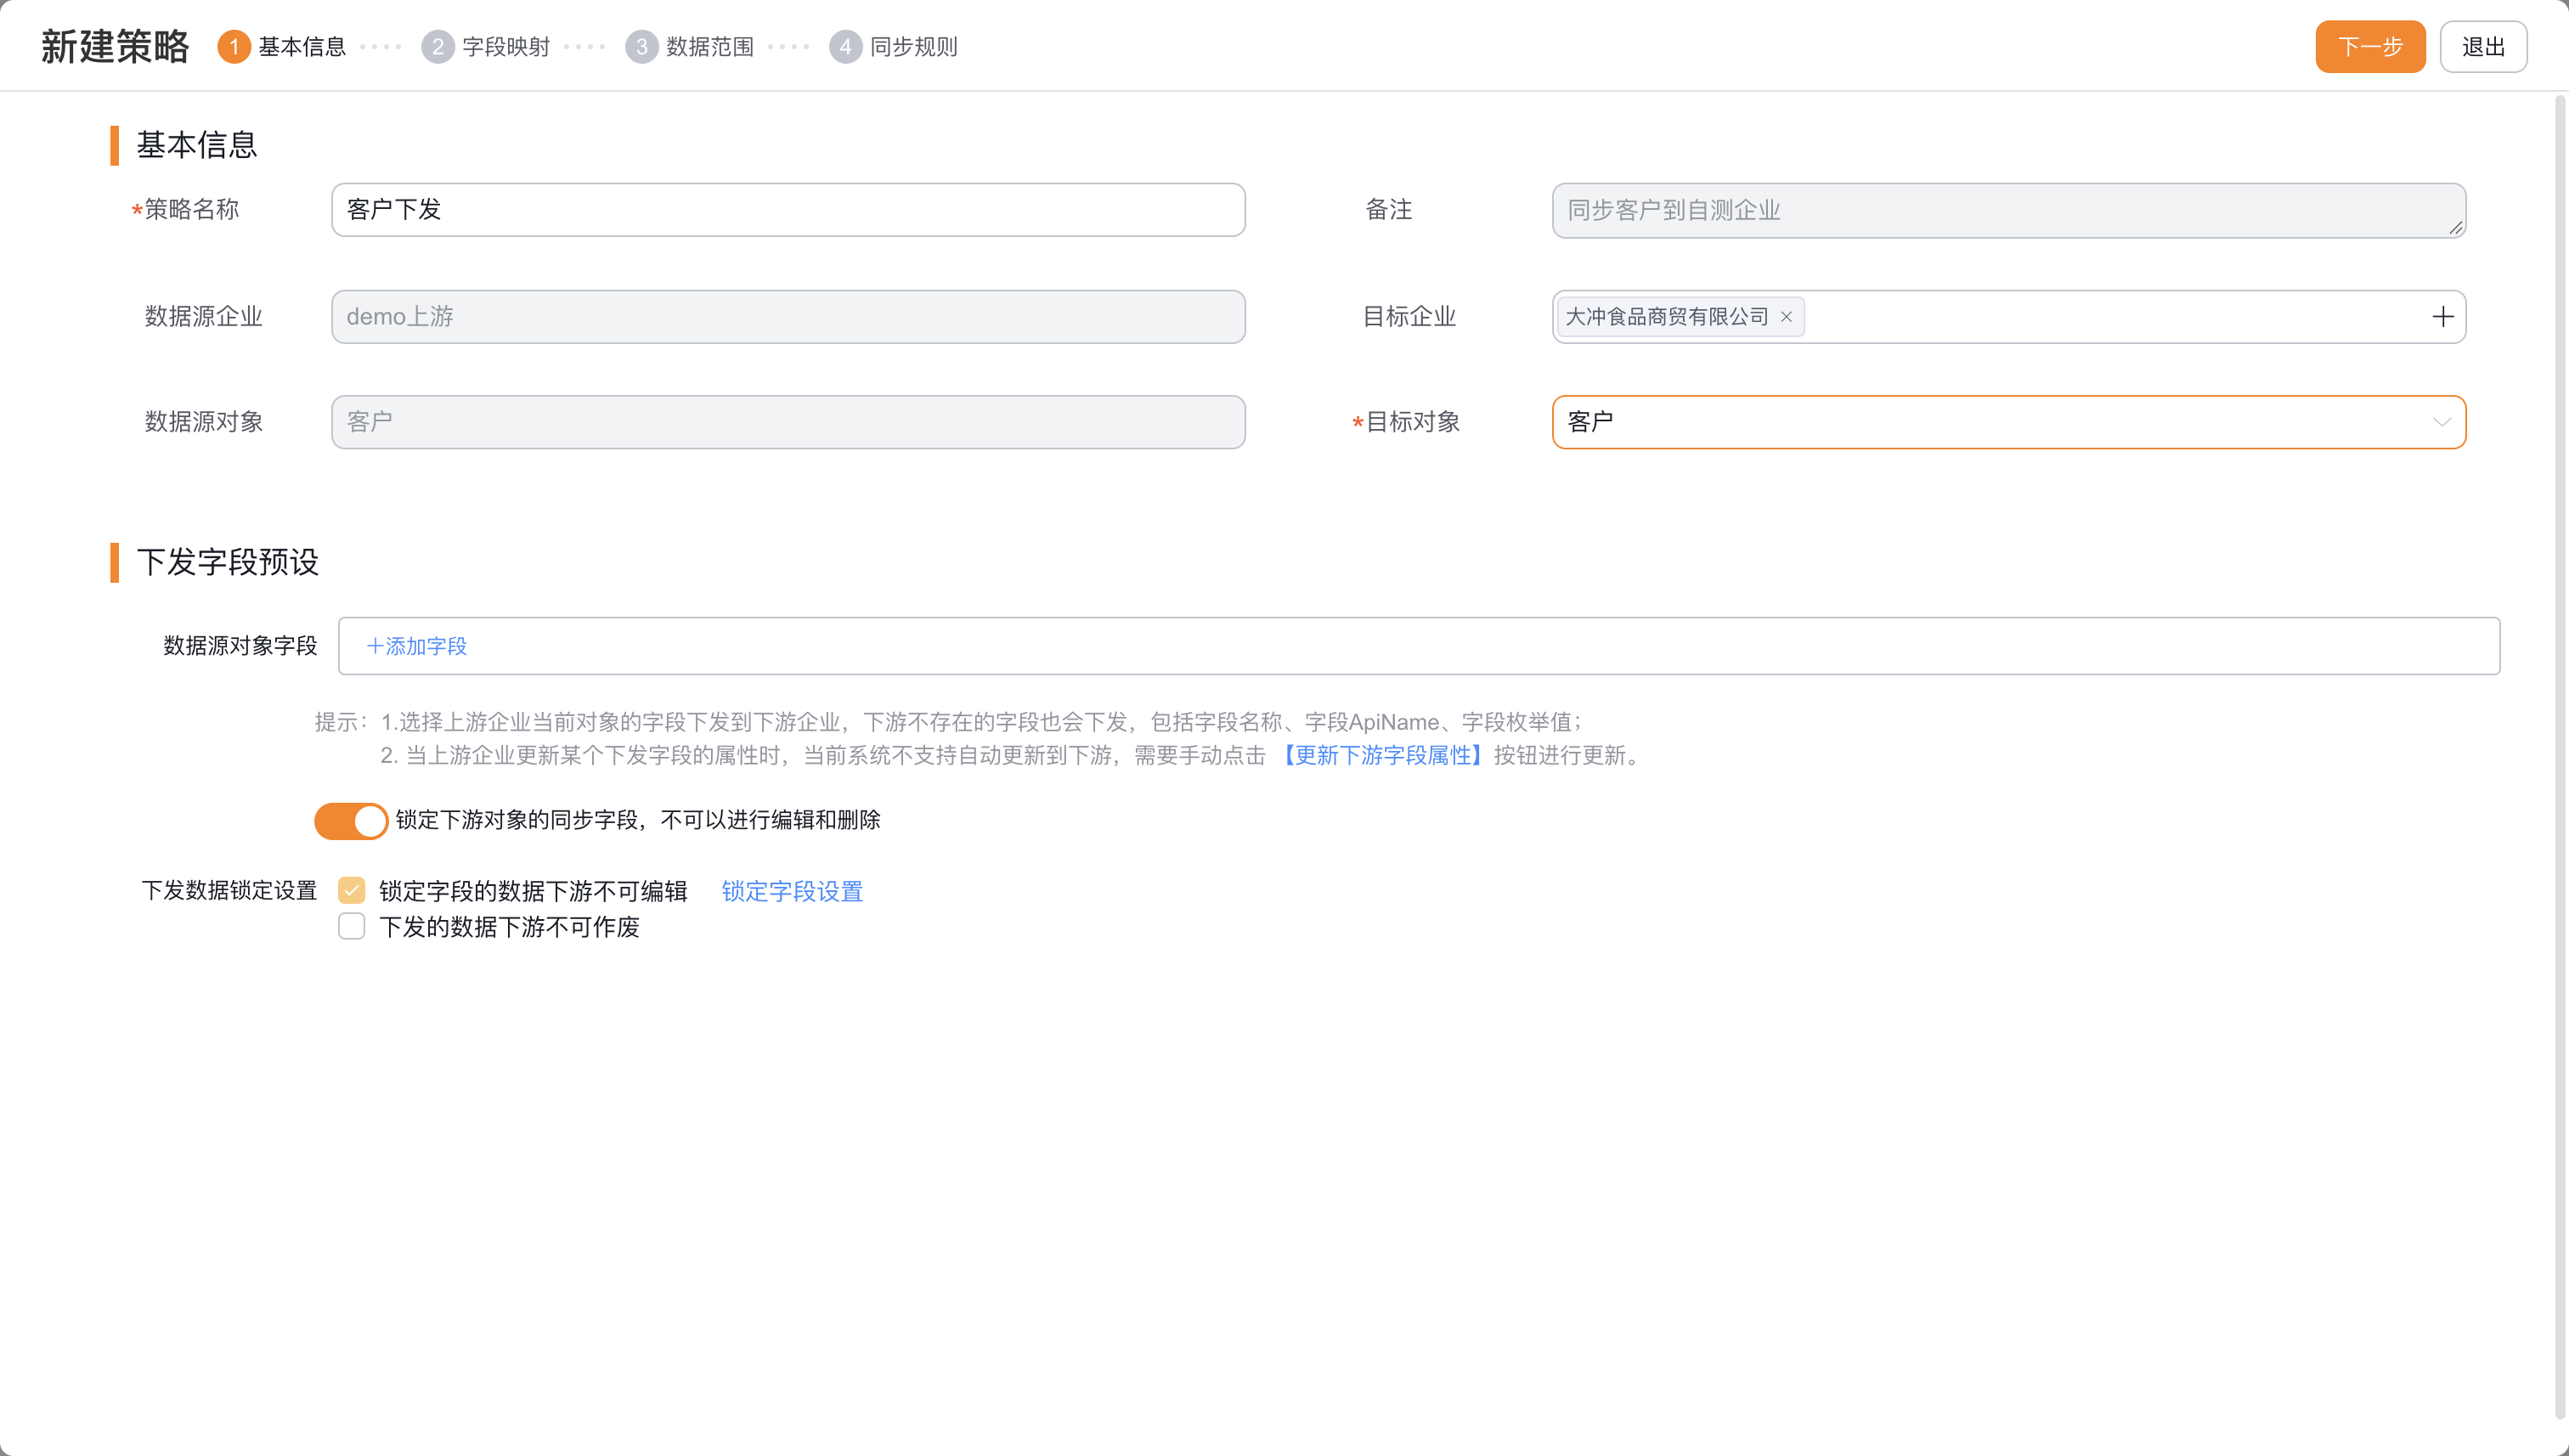Edit the 策略名称 input field

pyautogui.click(x=788, y=210)
